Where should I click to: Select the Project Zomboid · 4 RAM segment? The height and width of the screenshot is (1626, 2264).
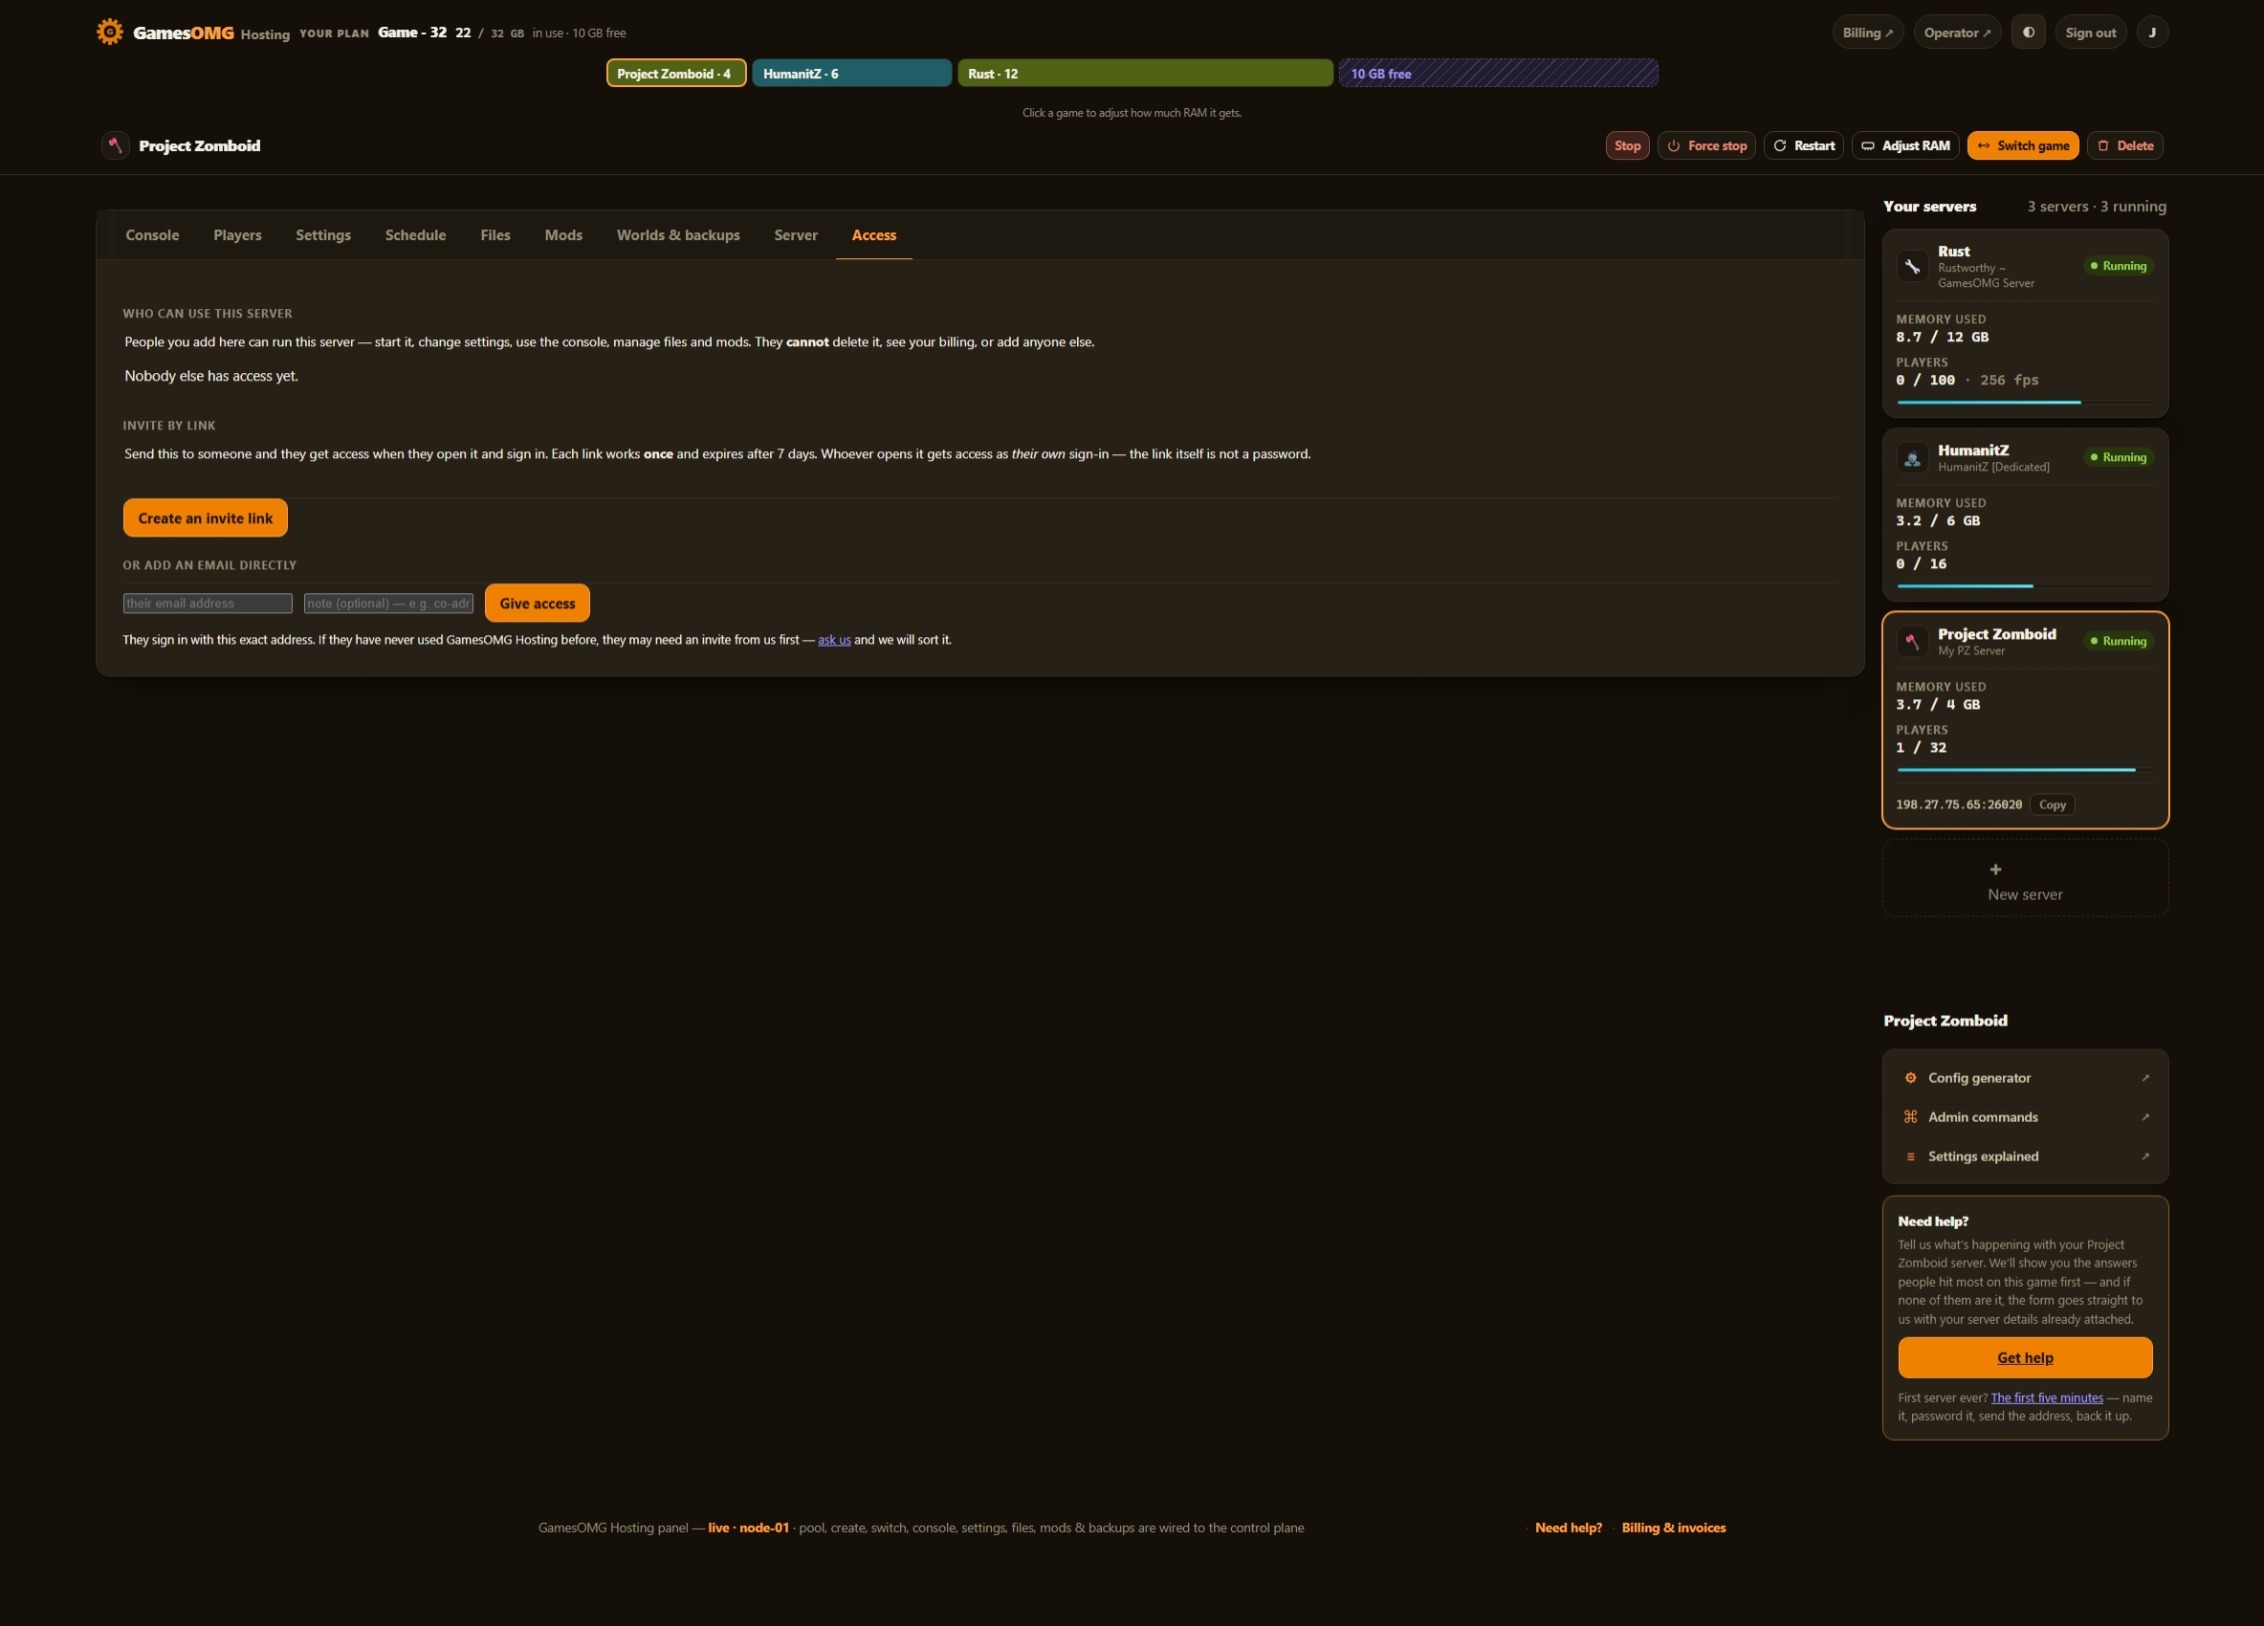tap(676, 73)
